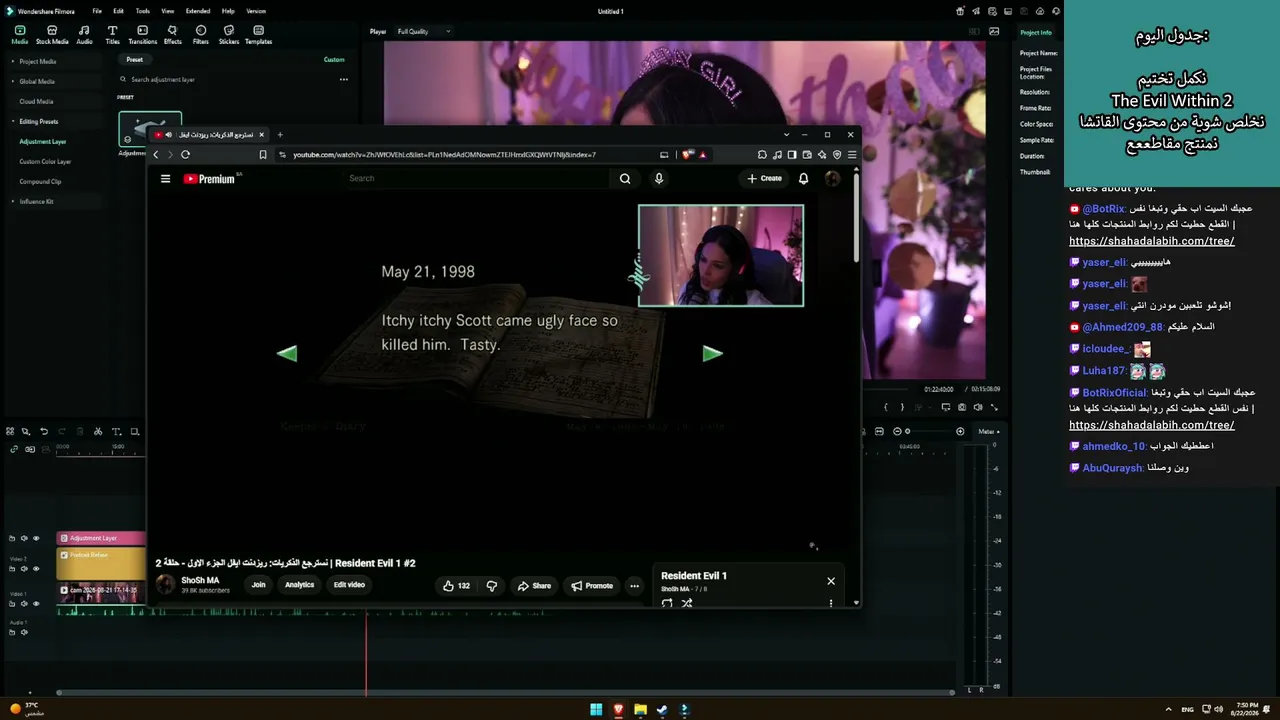Open Filmora Tools menu
This screenshot has height=720, width=1280.
tap(143, 11)
